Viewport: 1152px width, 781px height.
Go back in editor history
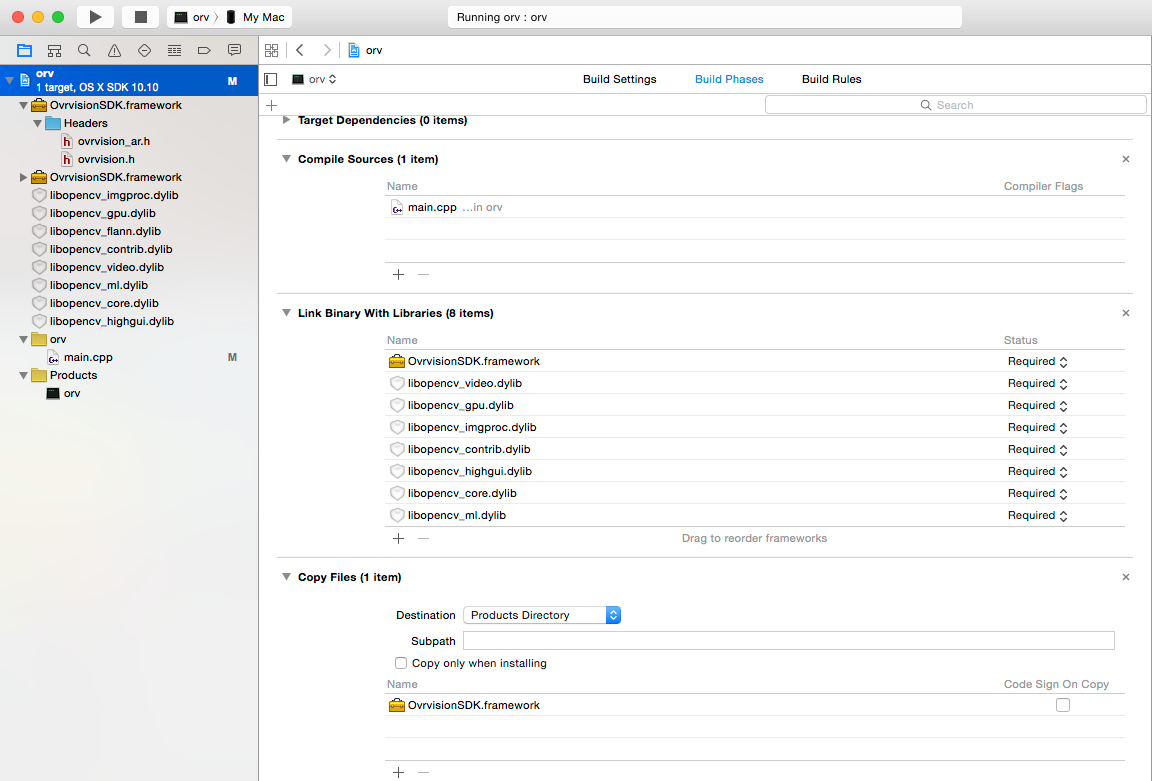pyautogui.click(x=300, y=50)
